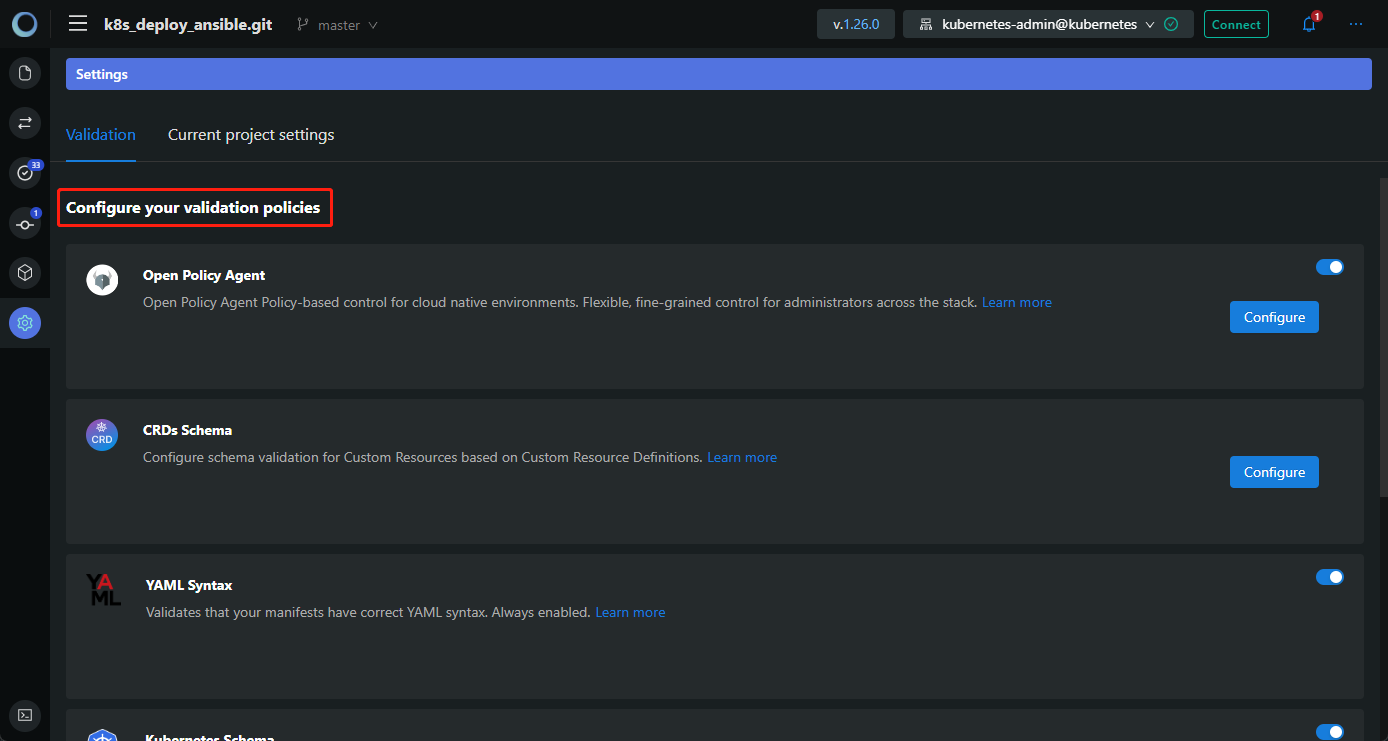1388x741 pixels.
Task: Click the YAML Syntax title
Action: click(189, 585)
